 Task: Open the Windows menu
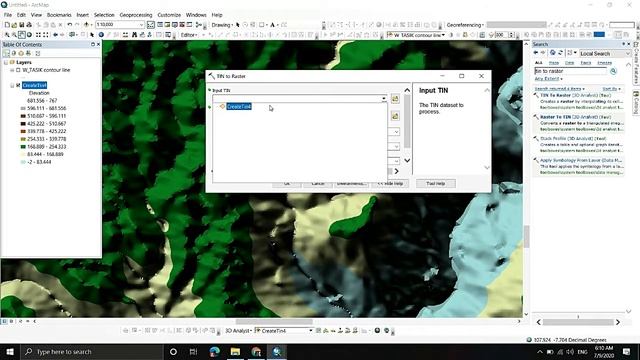click(x=196, y=15)
